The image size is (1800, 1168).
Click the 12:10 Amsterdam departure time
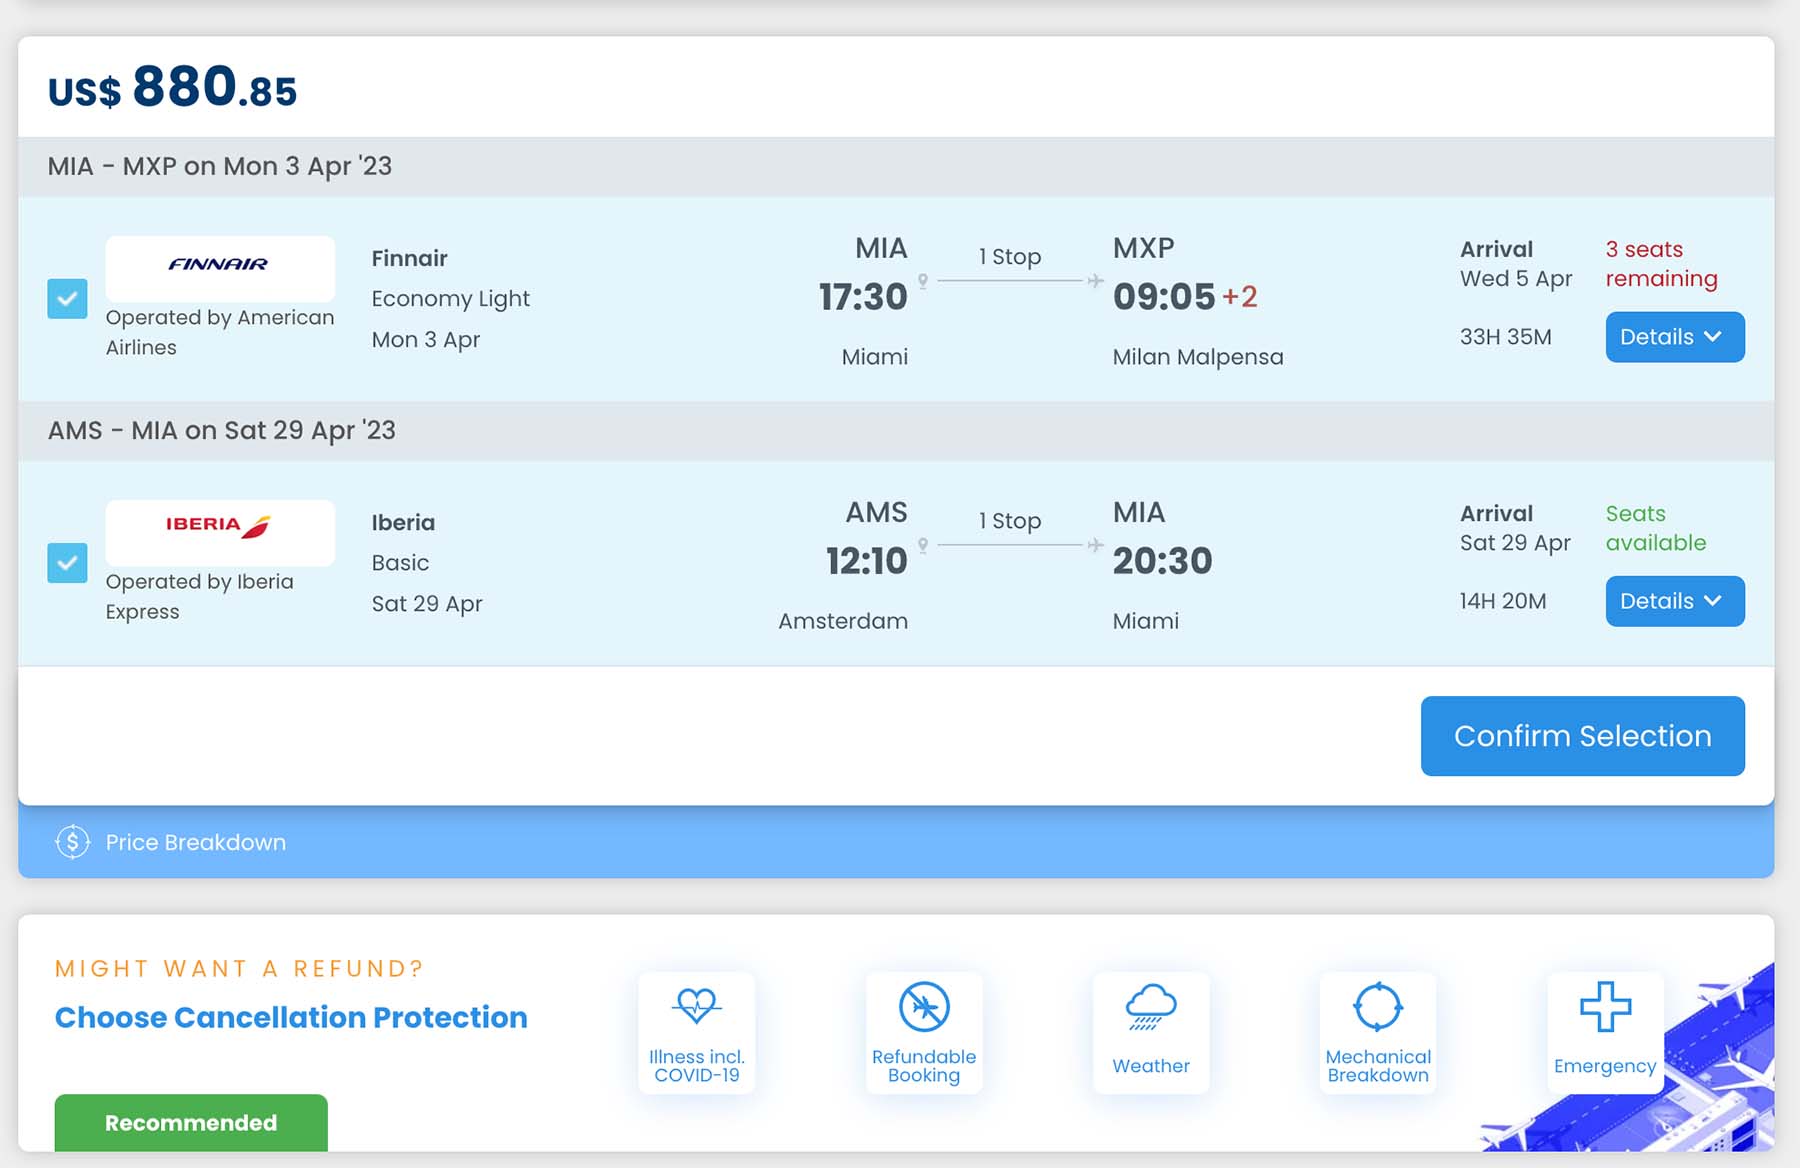866,561
